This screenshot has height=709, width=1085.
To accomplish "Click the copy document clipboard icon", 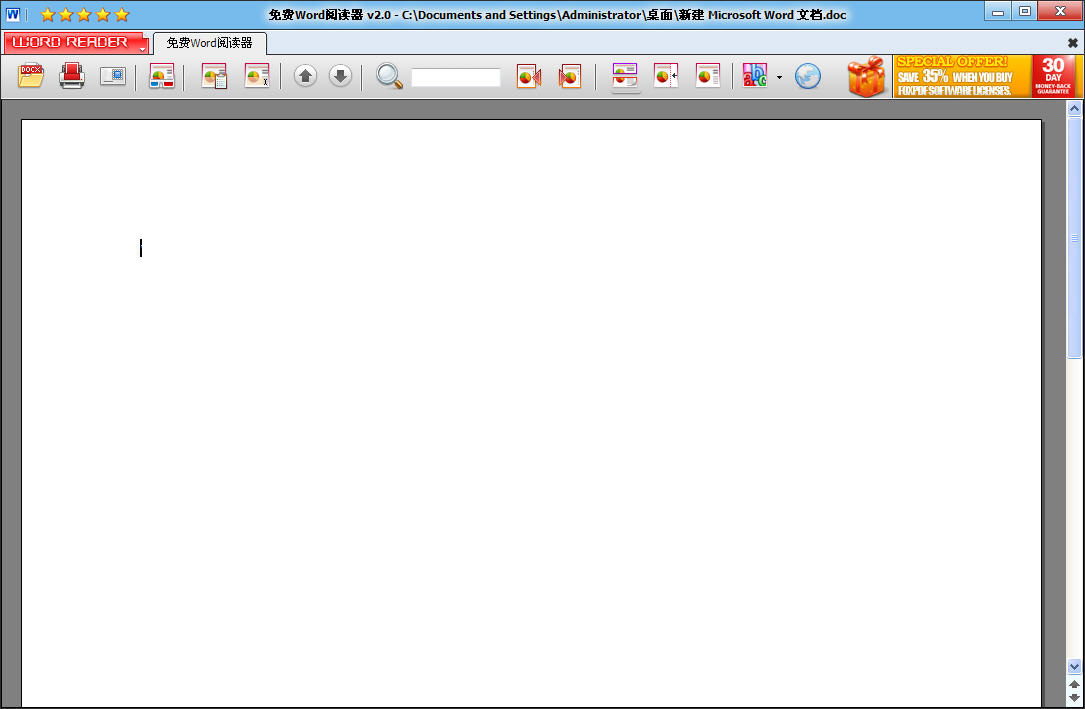I will [215, 76].
